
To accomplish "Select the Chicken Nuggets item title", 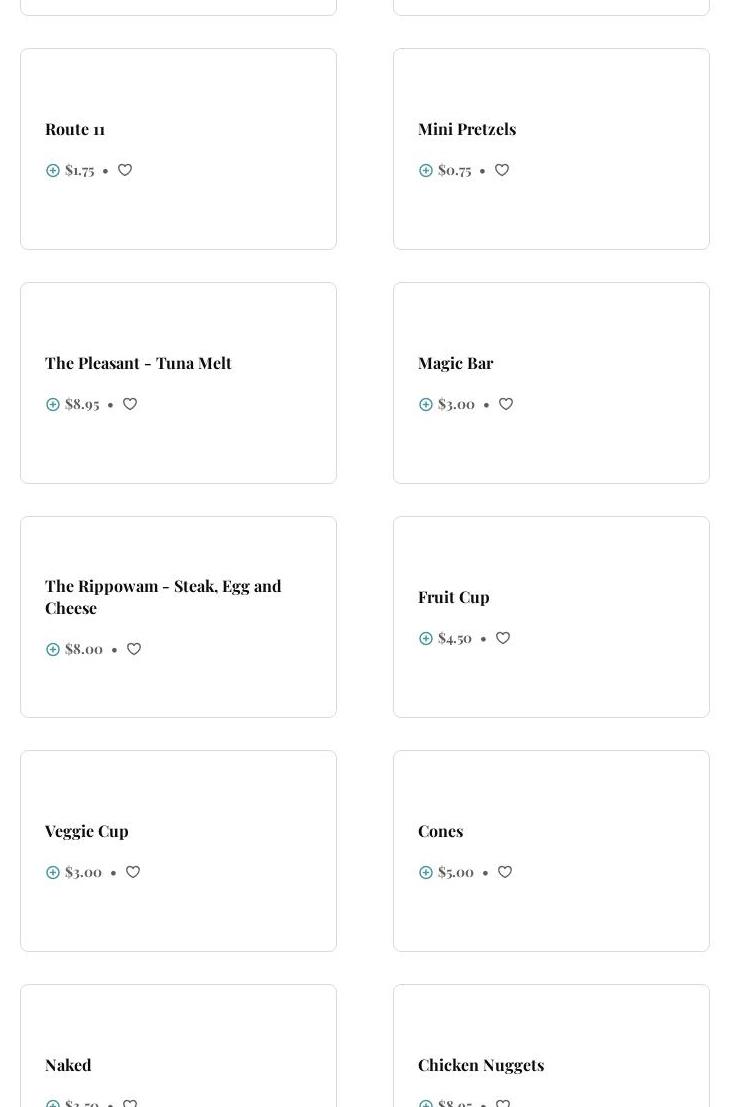I will point(481,1065).
